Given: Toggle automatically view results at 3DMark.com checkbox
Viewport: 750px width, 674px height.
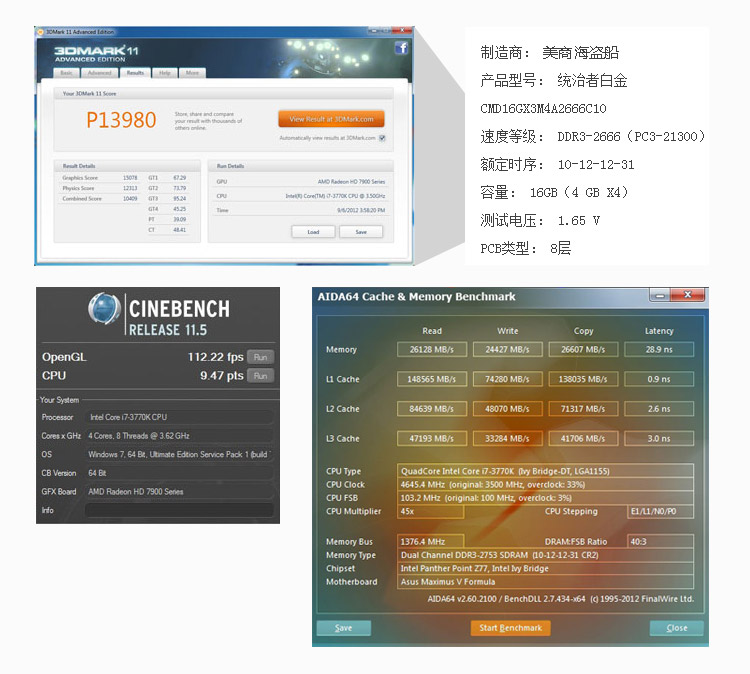Looking at the screenshot, I should (x=382, y=138).
